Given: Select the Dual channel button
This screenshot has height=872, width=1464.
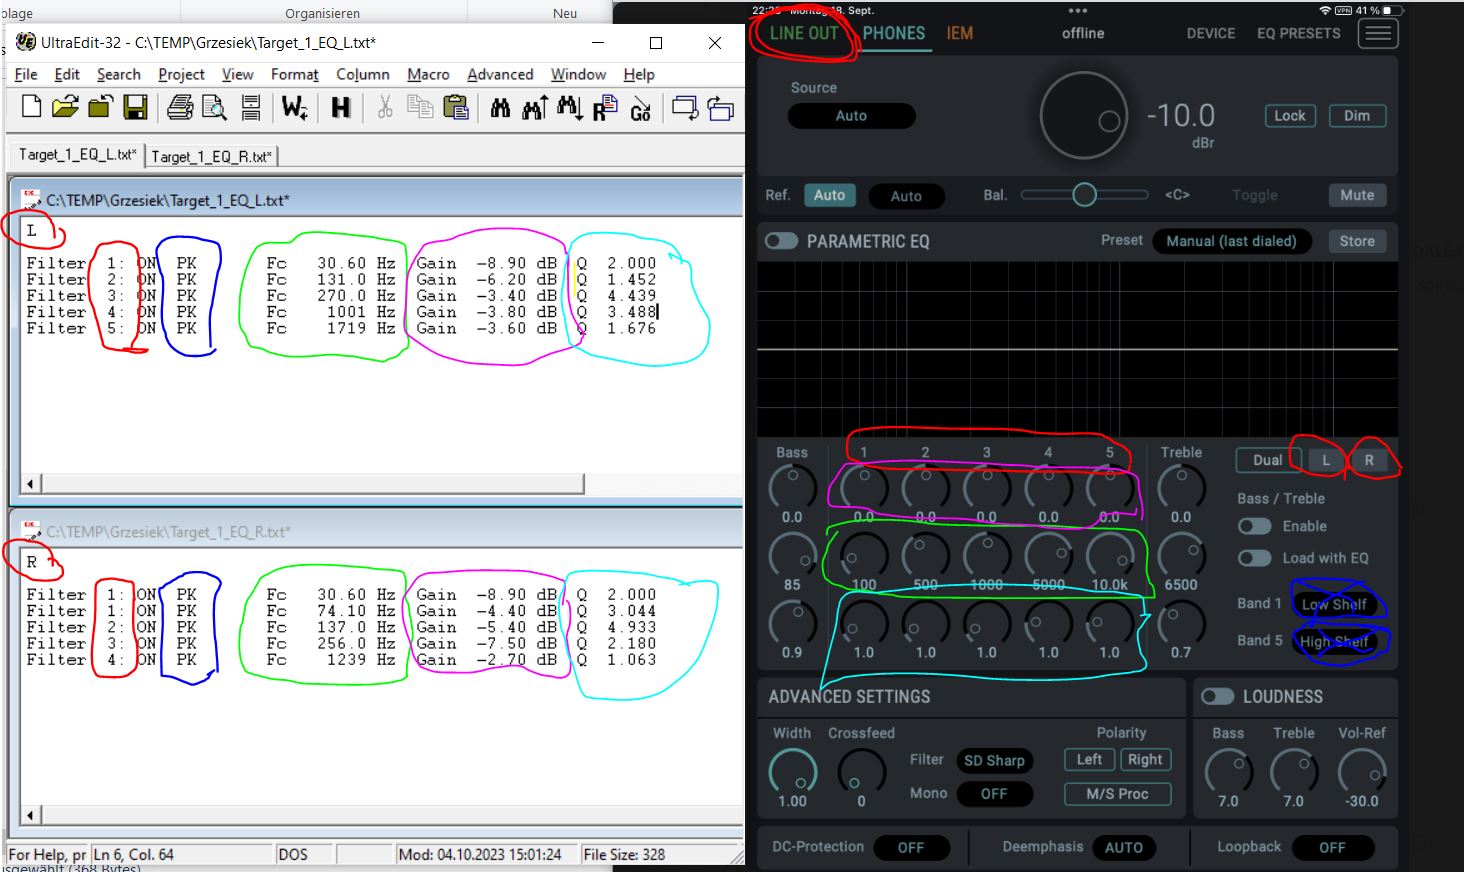Looking at the screenshot, I should [x=1267, y=460].
